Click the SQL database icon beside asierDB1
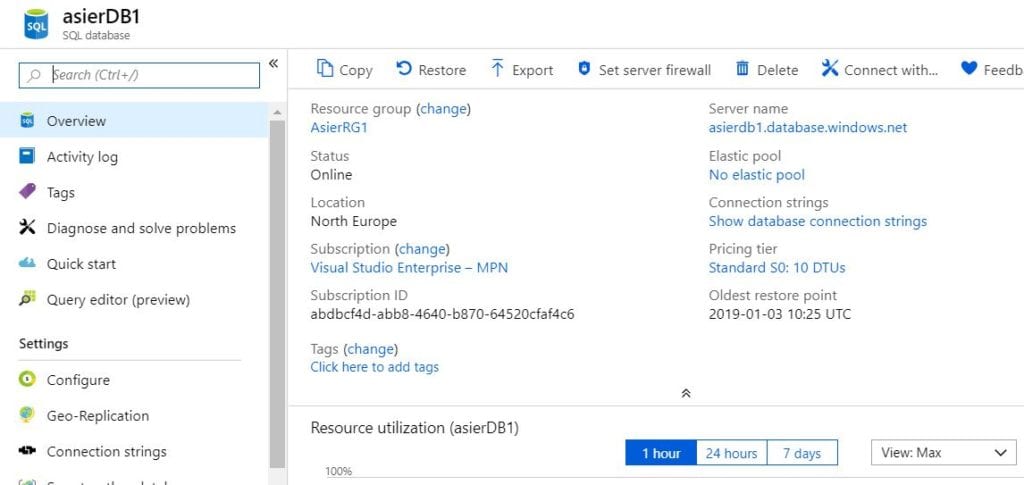The image size is (1024, 485). point(36,23)
